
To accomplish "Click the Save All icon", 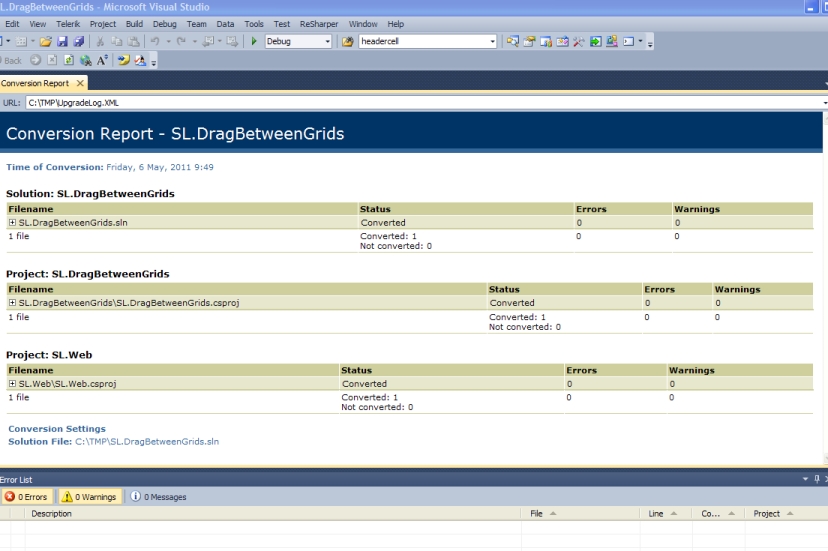I will pyautogui.click(x=79, y=41).
